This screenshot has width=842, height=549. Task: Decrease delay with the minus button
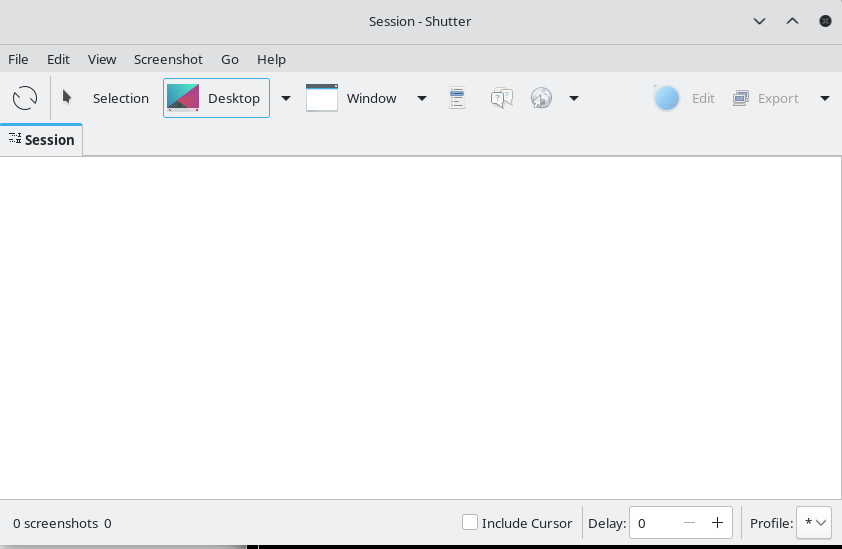tap(689, 523)
